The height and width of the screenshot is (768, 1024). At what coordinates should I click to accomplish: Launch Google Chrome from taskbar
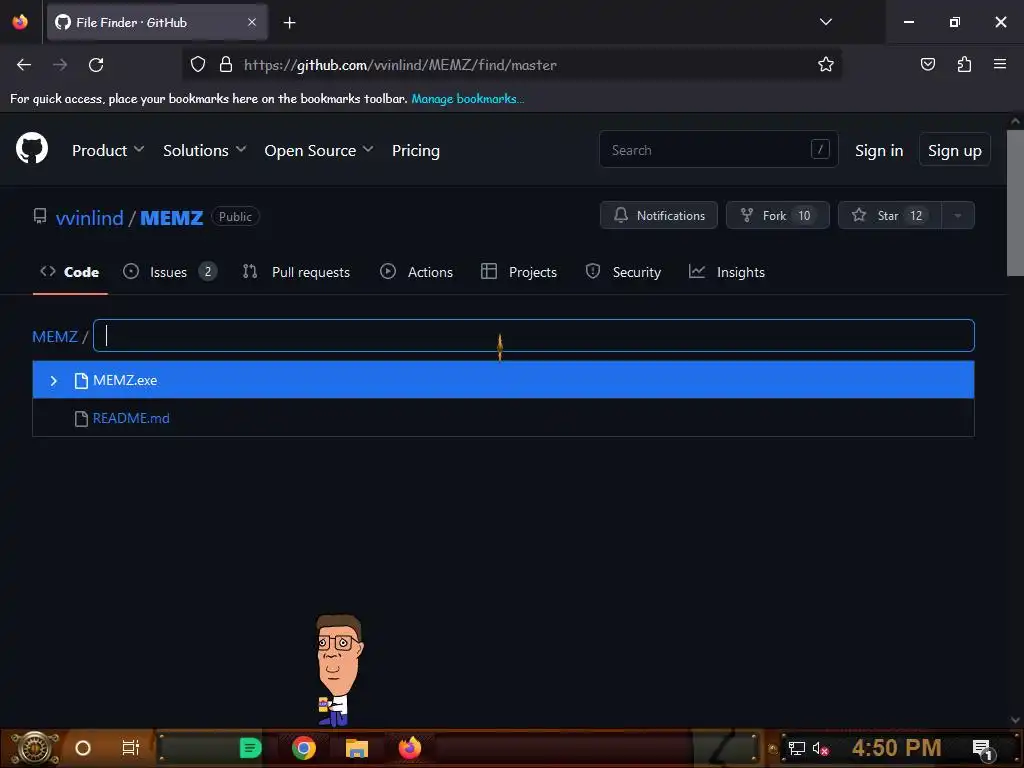click(x=304, y=748)
